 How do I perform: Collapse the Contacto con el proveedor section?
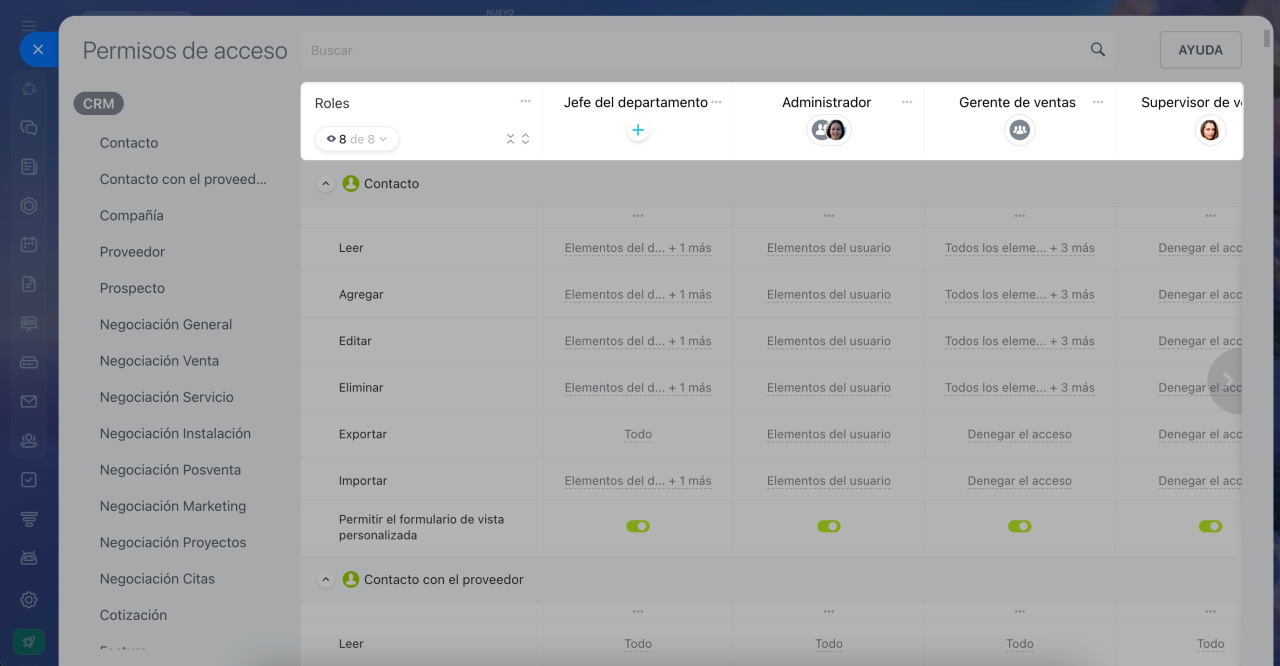(325, 580)
